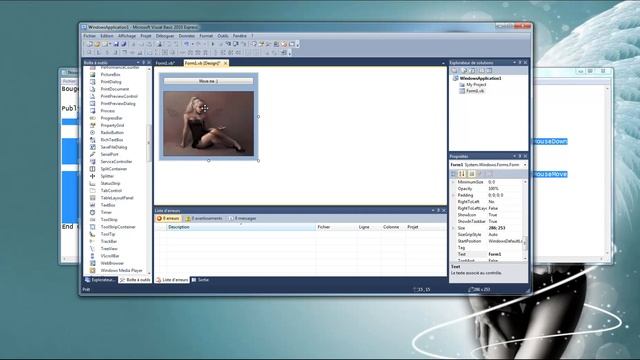
Task: Select PropertyGrid in the toolbox
Action: 112,125
